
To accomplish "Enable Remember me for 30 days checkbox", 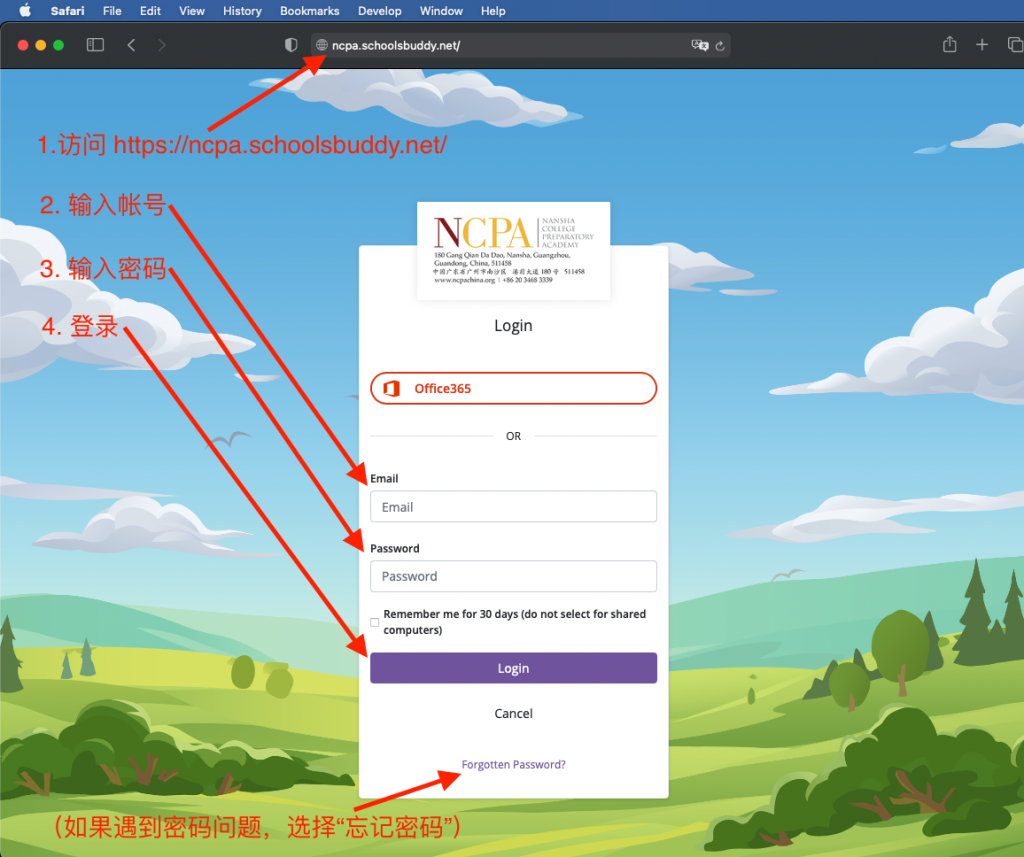I will pyautogui.click(x=375, y=622).
